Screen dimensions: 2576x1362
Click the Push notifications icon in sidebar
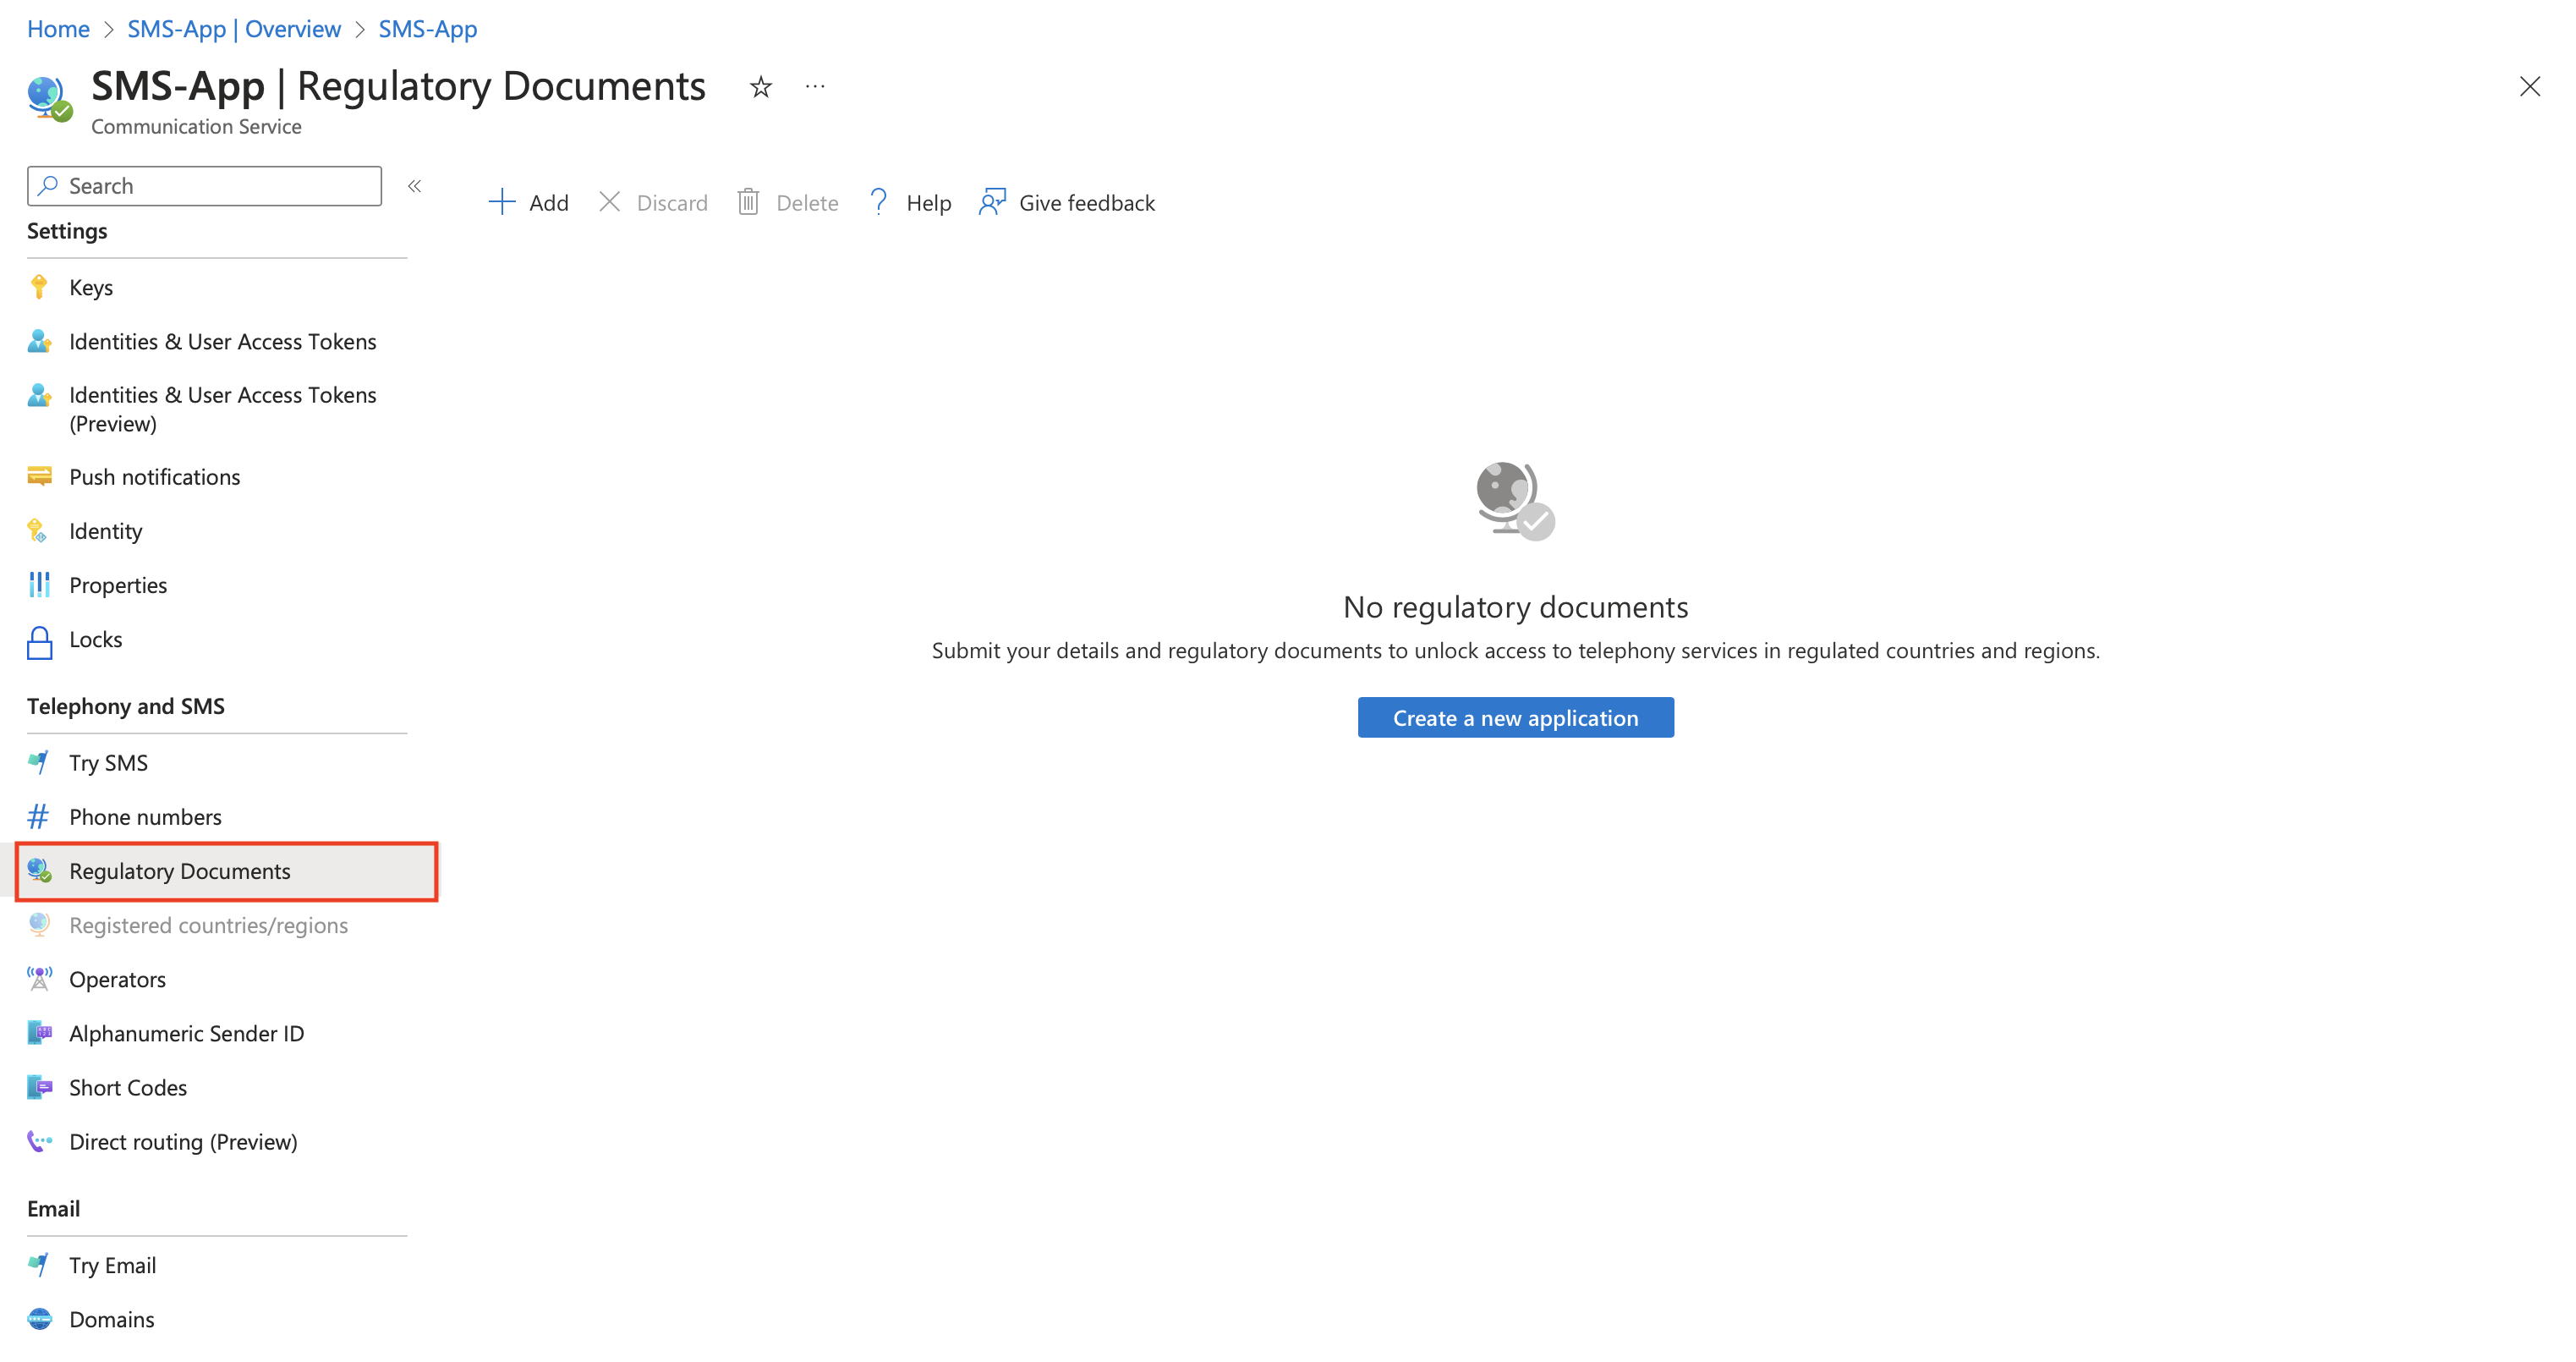click(x=41, y=475)
